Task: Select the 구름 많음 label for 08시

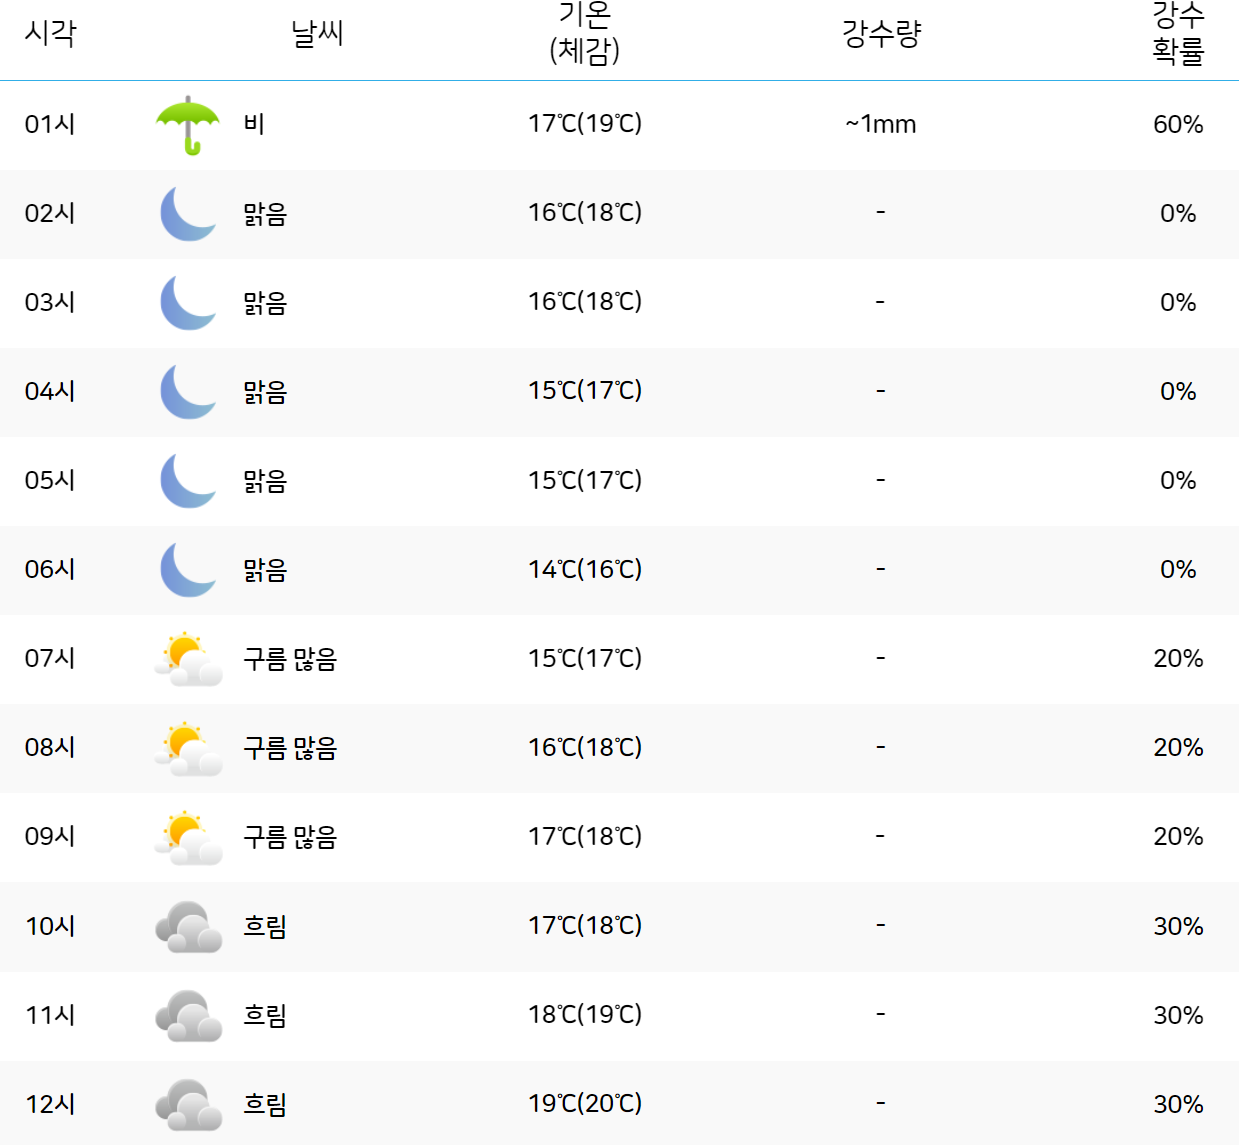Action: [x=290, y=747]
